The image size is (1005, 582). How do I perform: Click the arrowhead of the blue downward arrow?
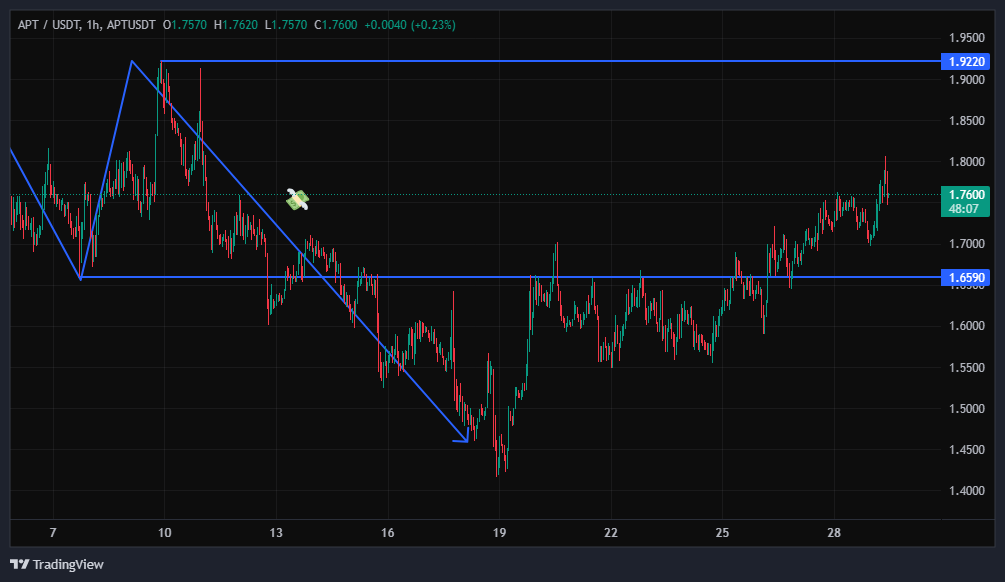(463, 437)
